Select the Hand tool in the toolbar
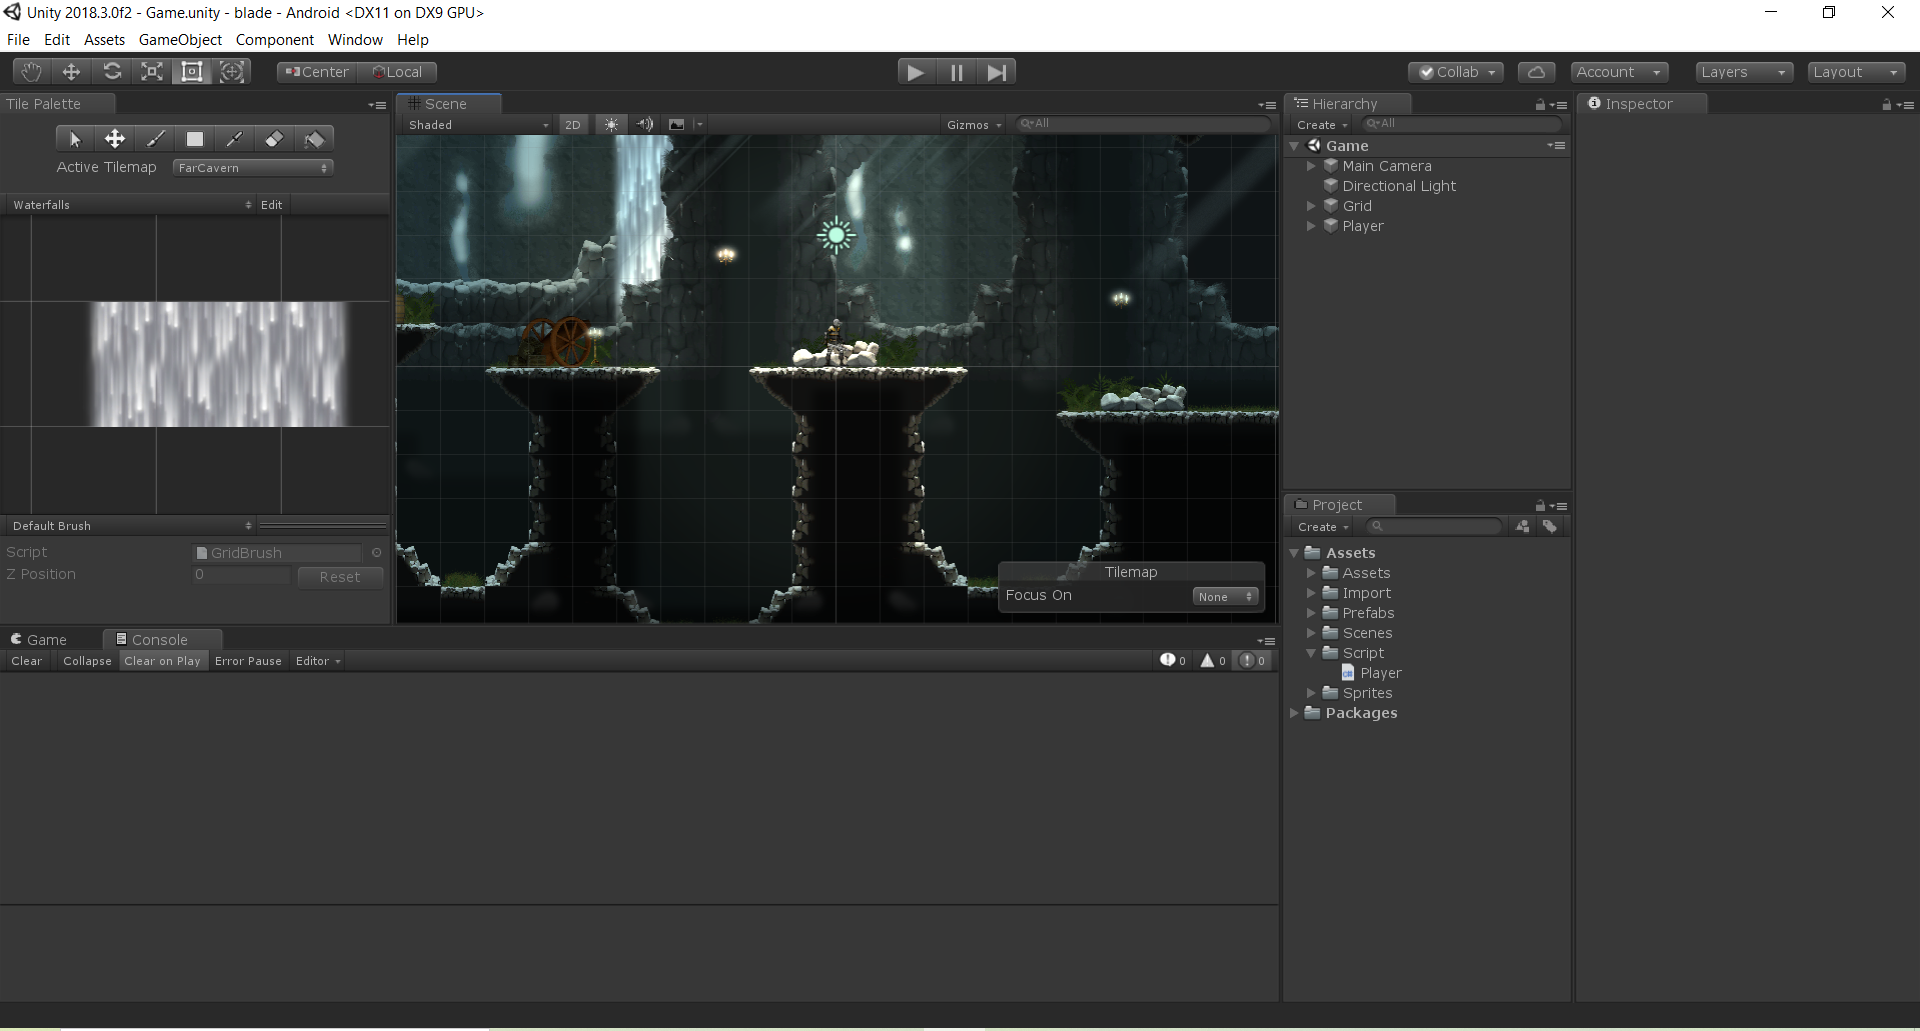 click(x=30, y=71)
